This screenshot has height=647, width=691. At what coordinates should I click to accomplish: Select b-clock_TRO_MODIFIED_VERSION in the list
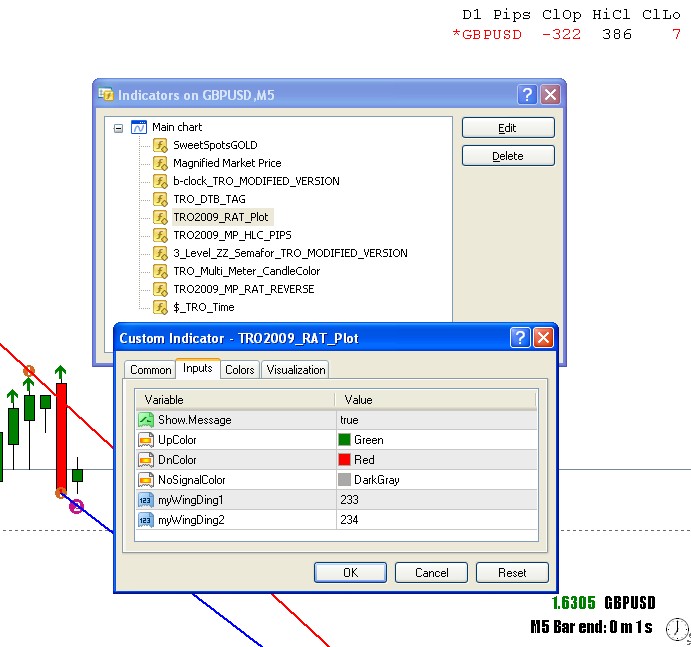coord(256,181)
